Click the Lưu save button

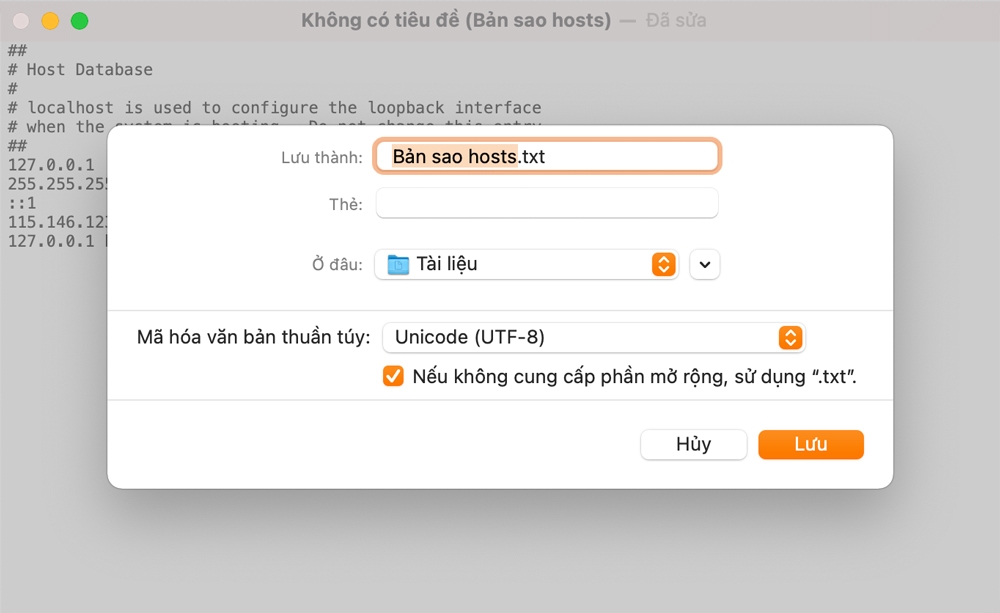(811, 444)
